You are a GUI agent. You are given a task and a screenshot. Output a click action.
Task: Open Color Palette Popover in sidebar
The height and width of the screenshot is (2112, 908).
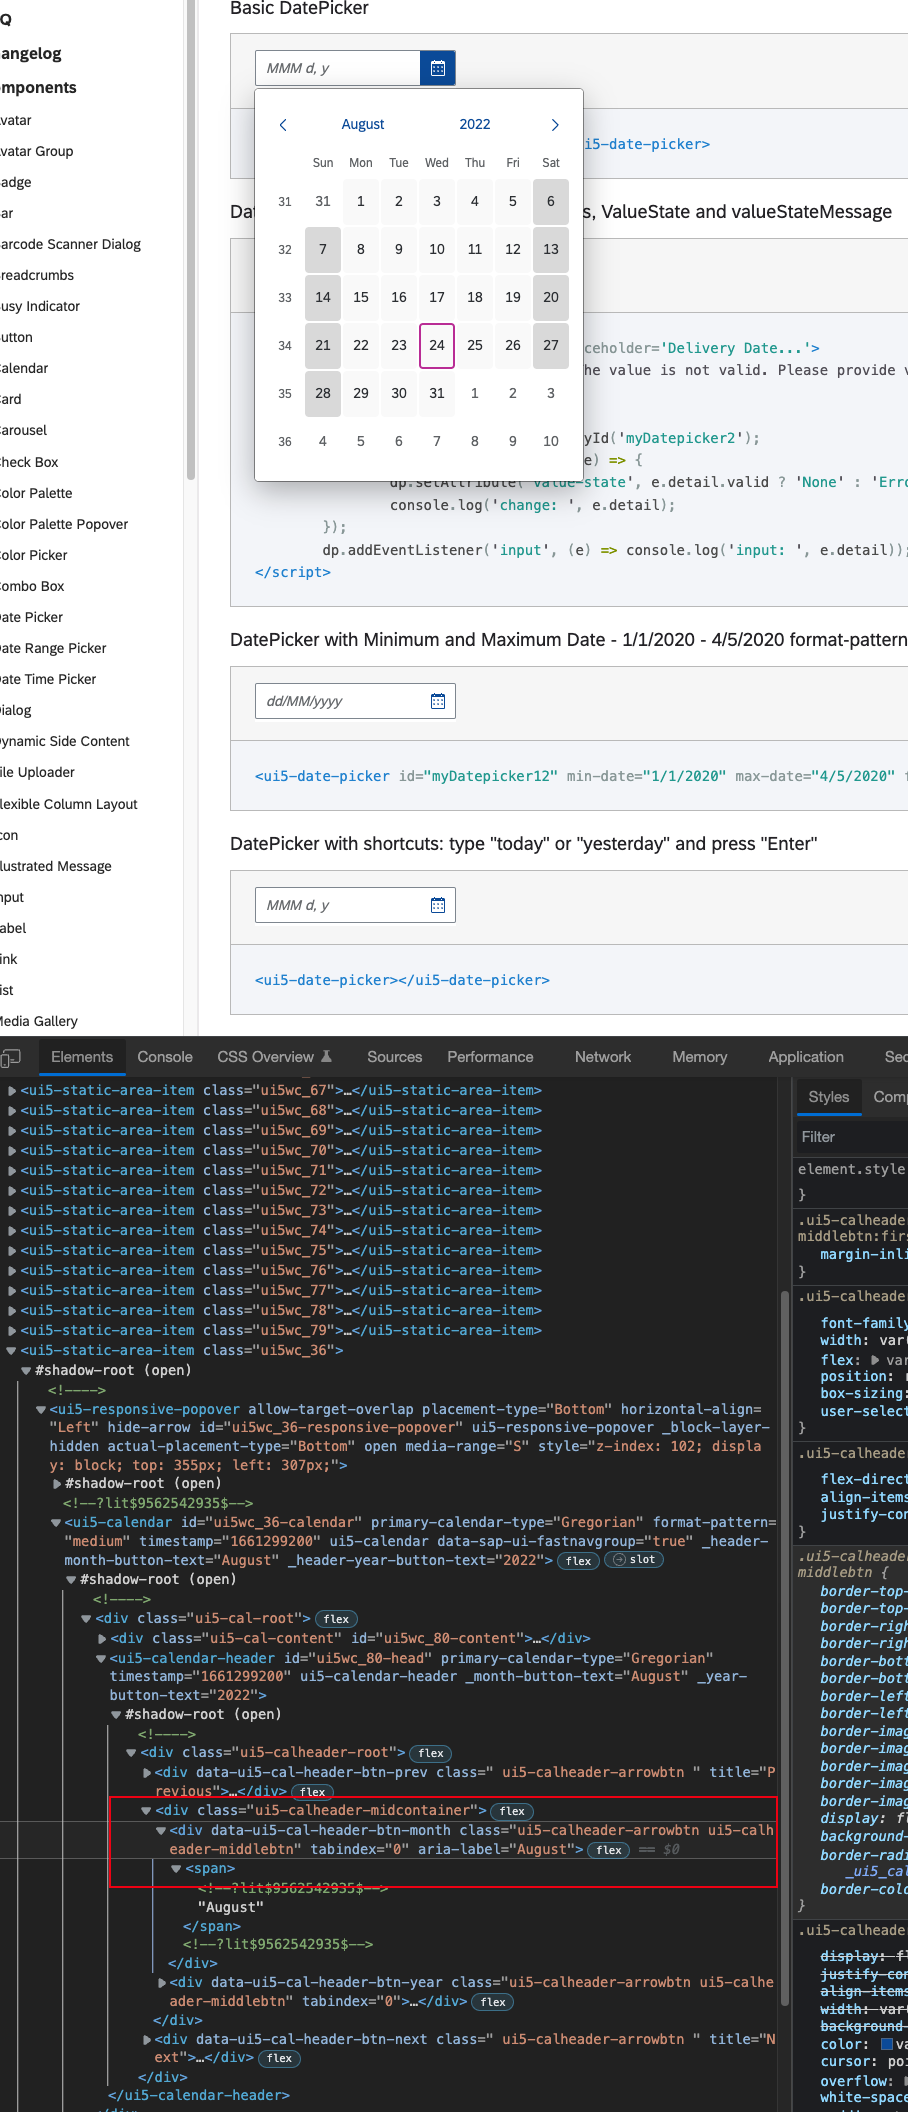[65, 524]
